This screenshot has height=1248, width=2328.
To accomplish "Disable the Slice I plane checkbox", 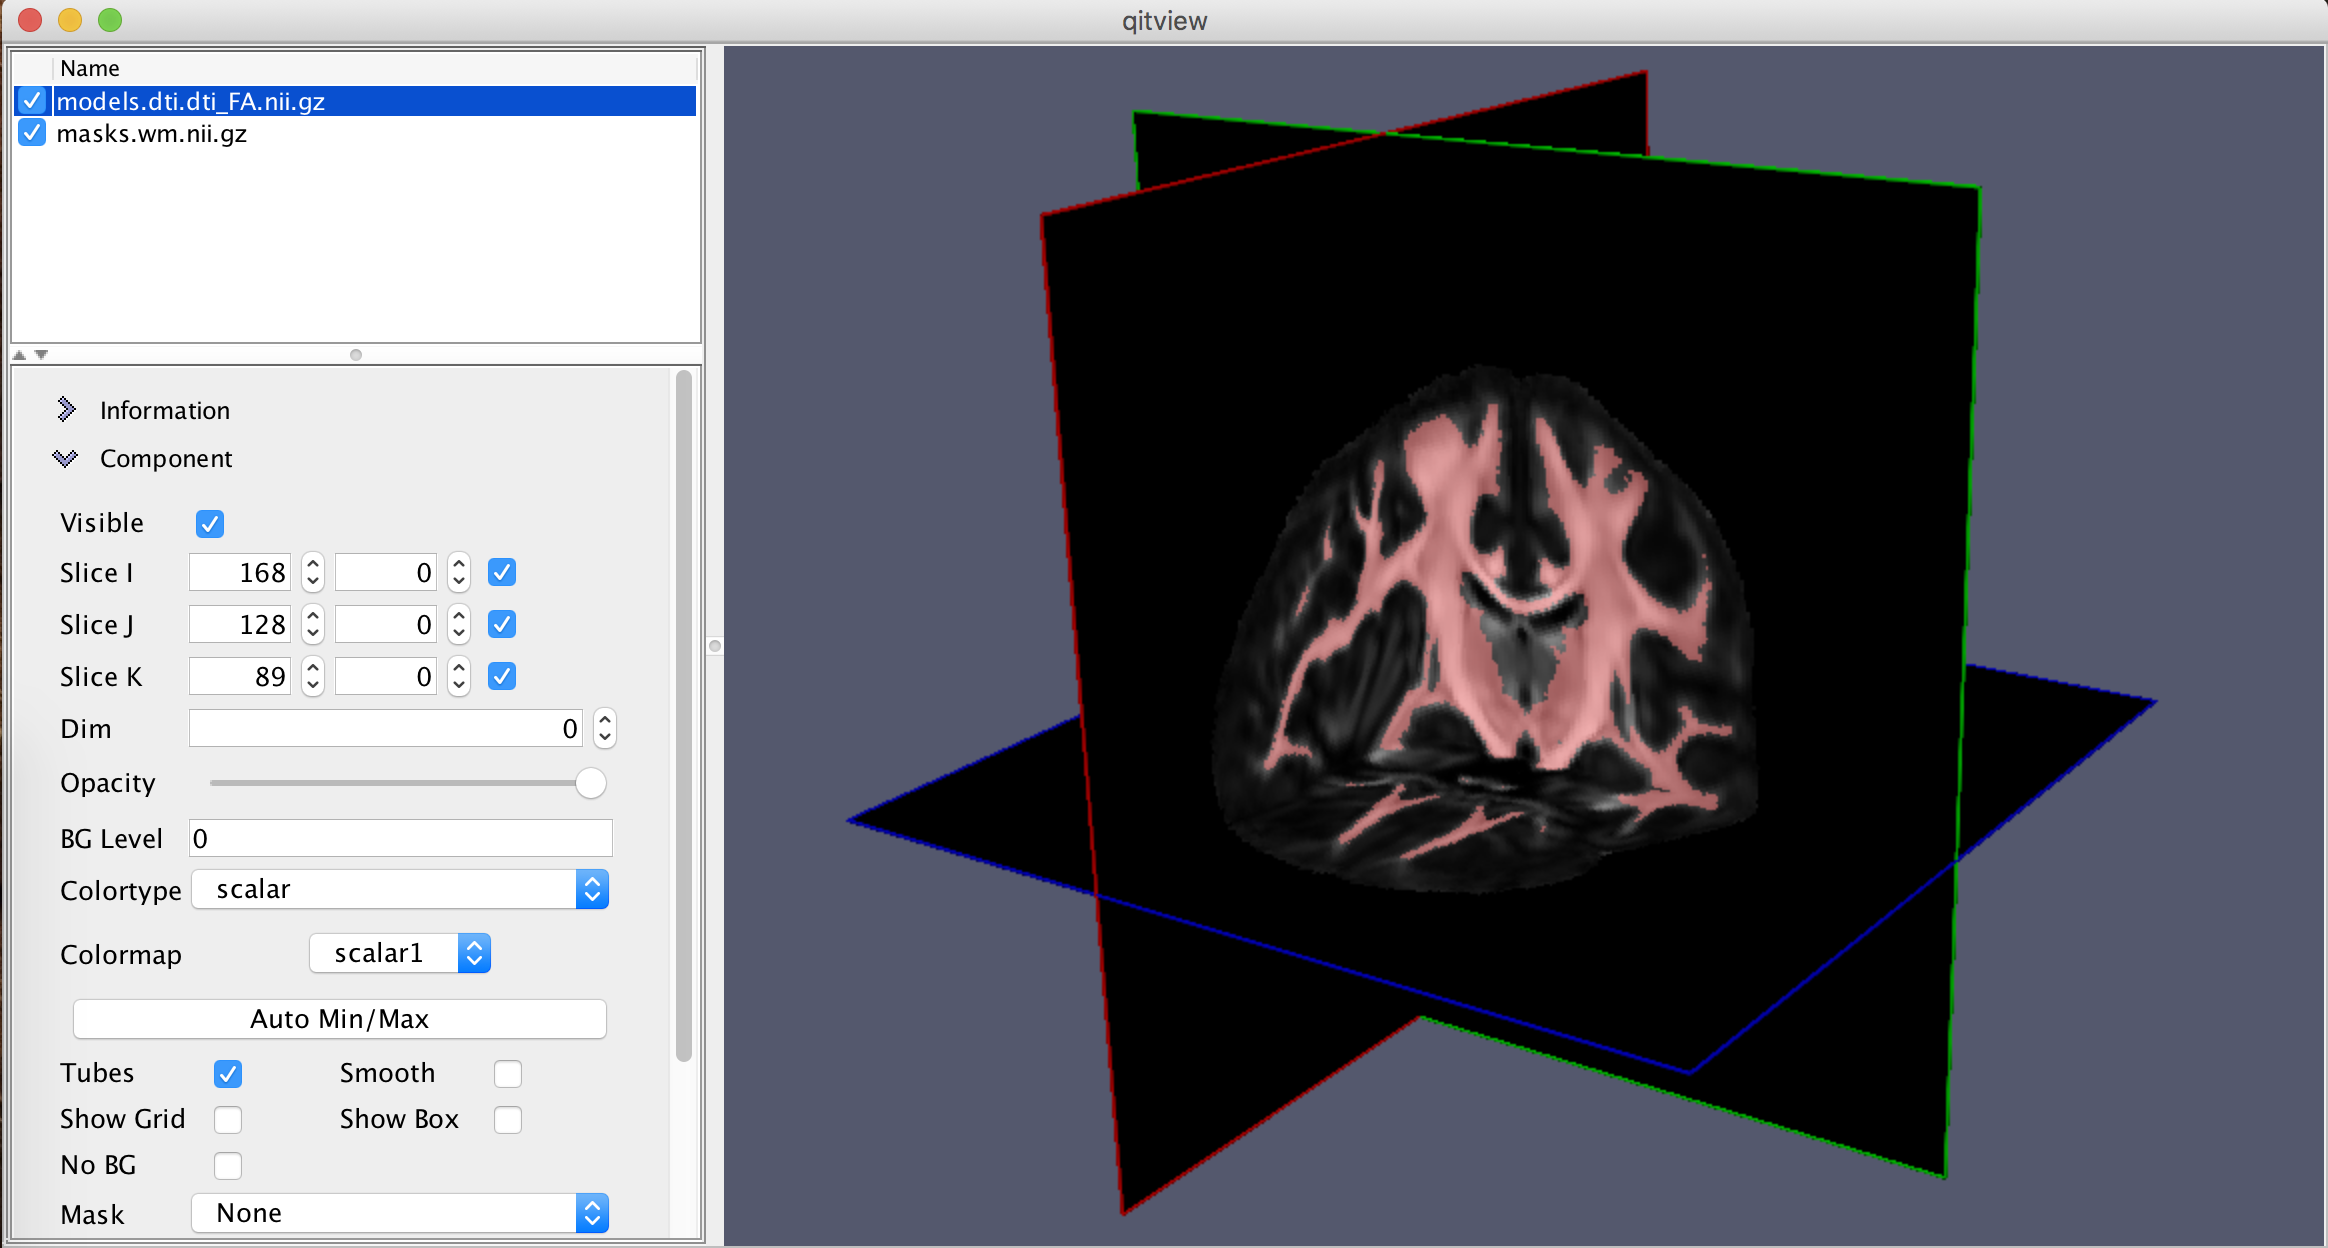I will point(502,573).
